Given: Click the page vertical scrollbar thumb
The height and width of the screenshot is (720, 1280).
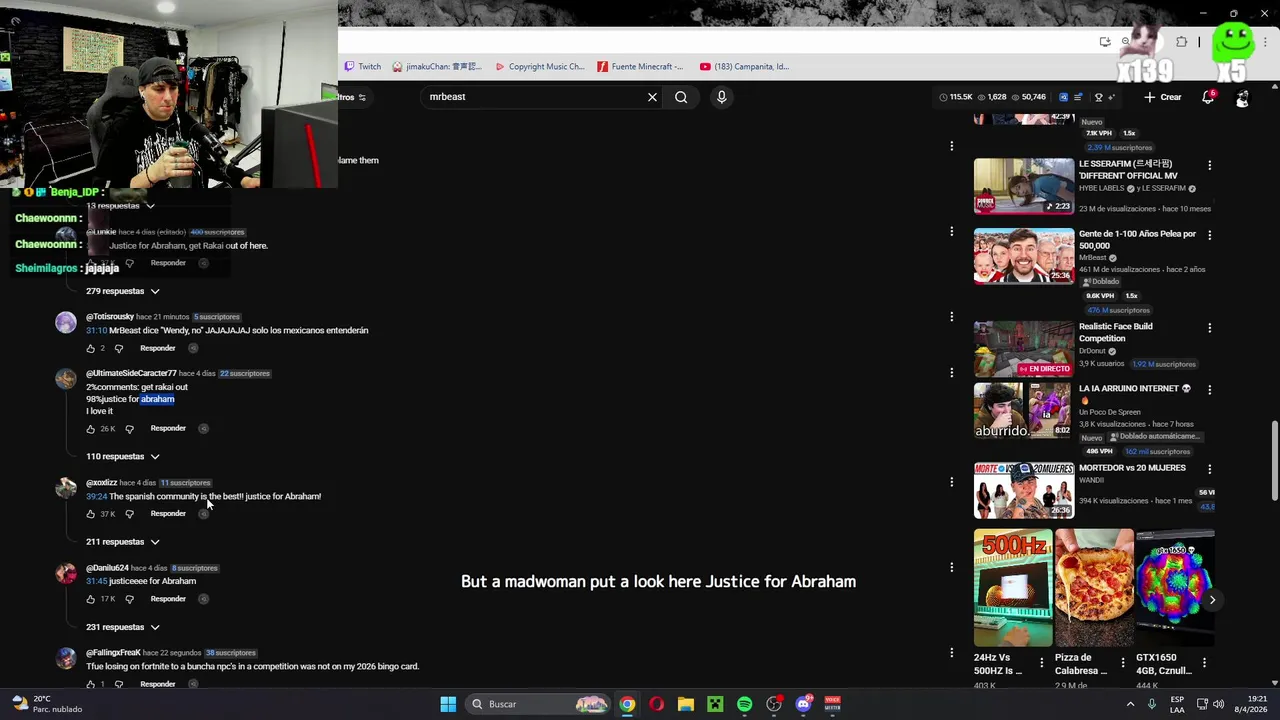Looking at the screenshot, I should pos(1274,462).
